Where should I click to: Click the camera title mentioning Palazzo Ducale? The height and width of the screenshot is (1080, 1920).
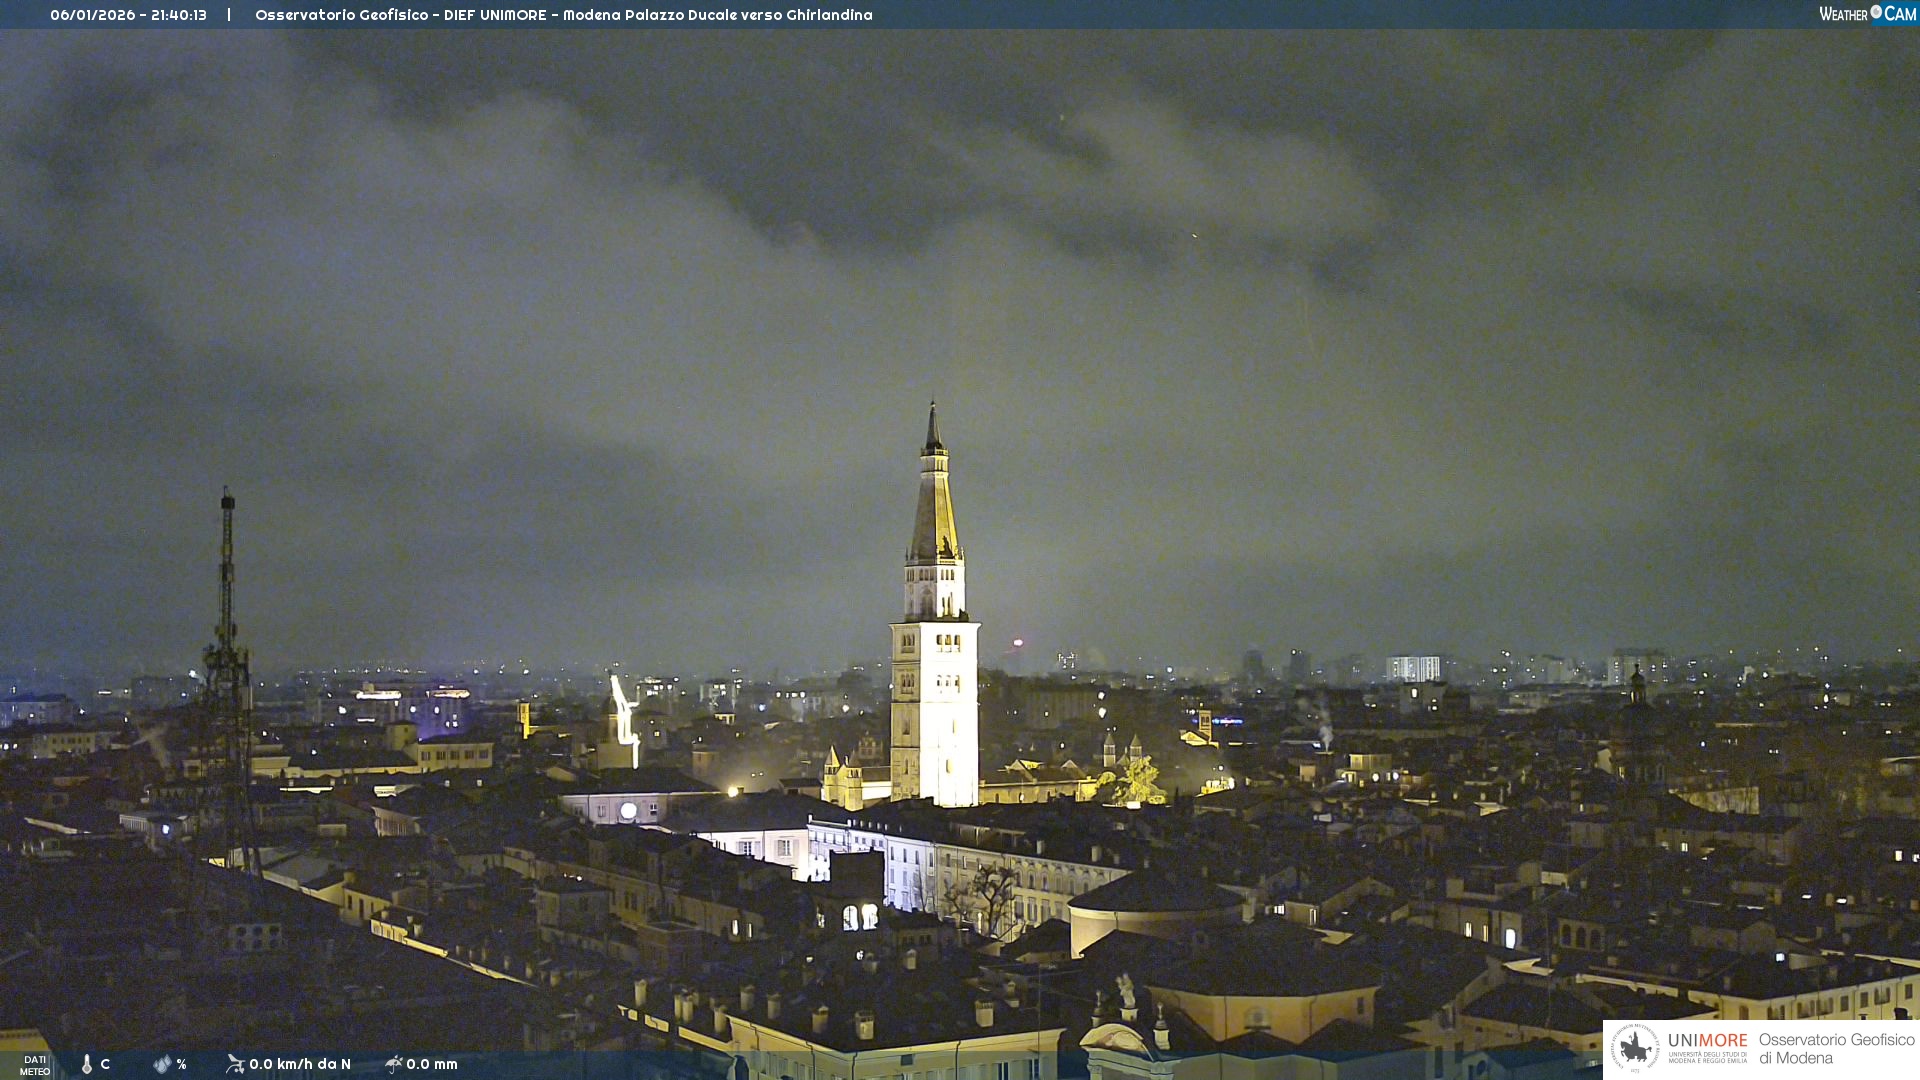pos(563,15)
